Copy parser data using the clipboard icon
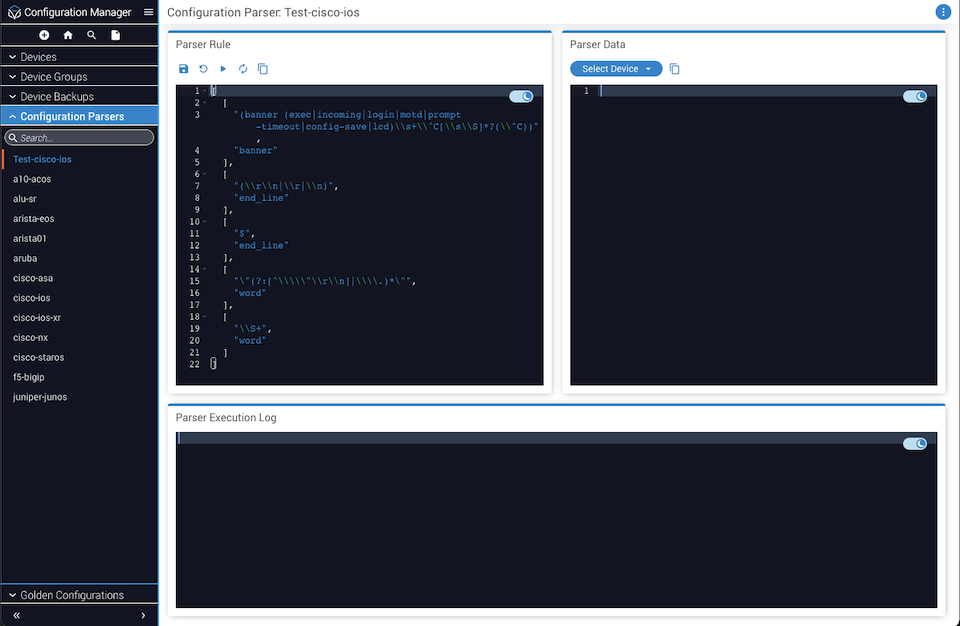 (x=674, y=69)
